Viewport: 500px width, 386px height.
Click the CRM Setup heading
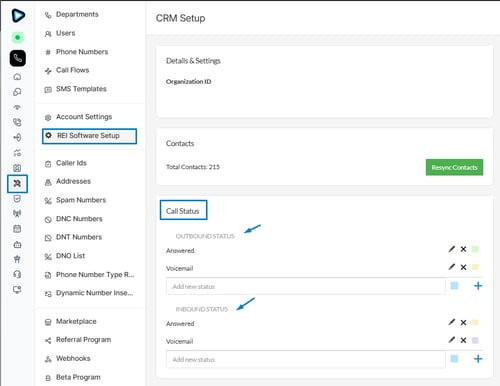click(x=180, y=18)
